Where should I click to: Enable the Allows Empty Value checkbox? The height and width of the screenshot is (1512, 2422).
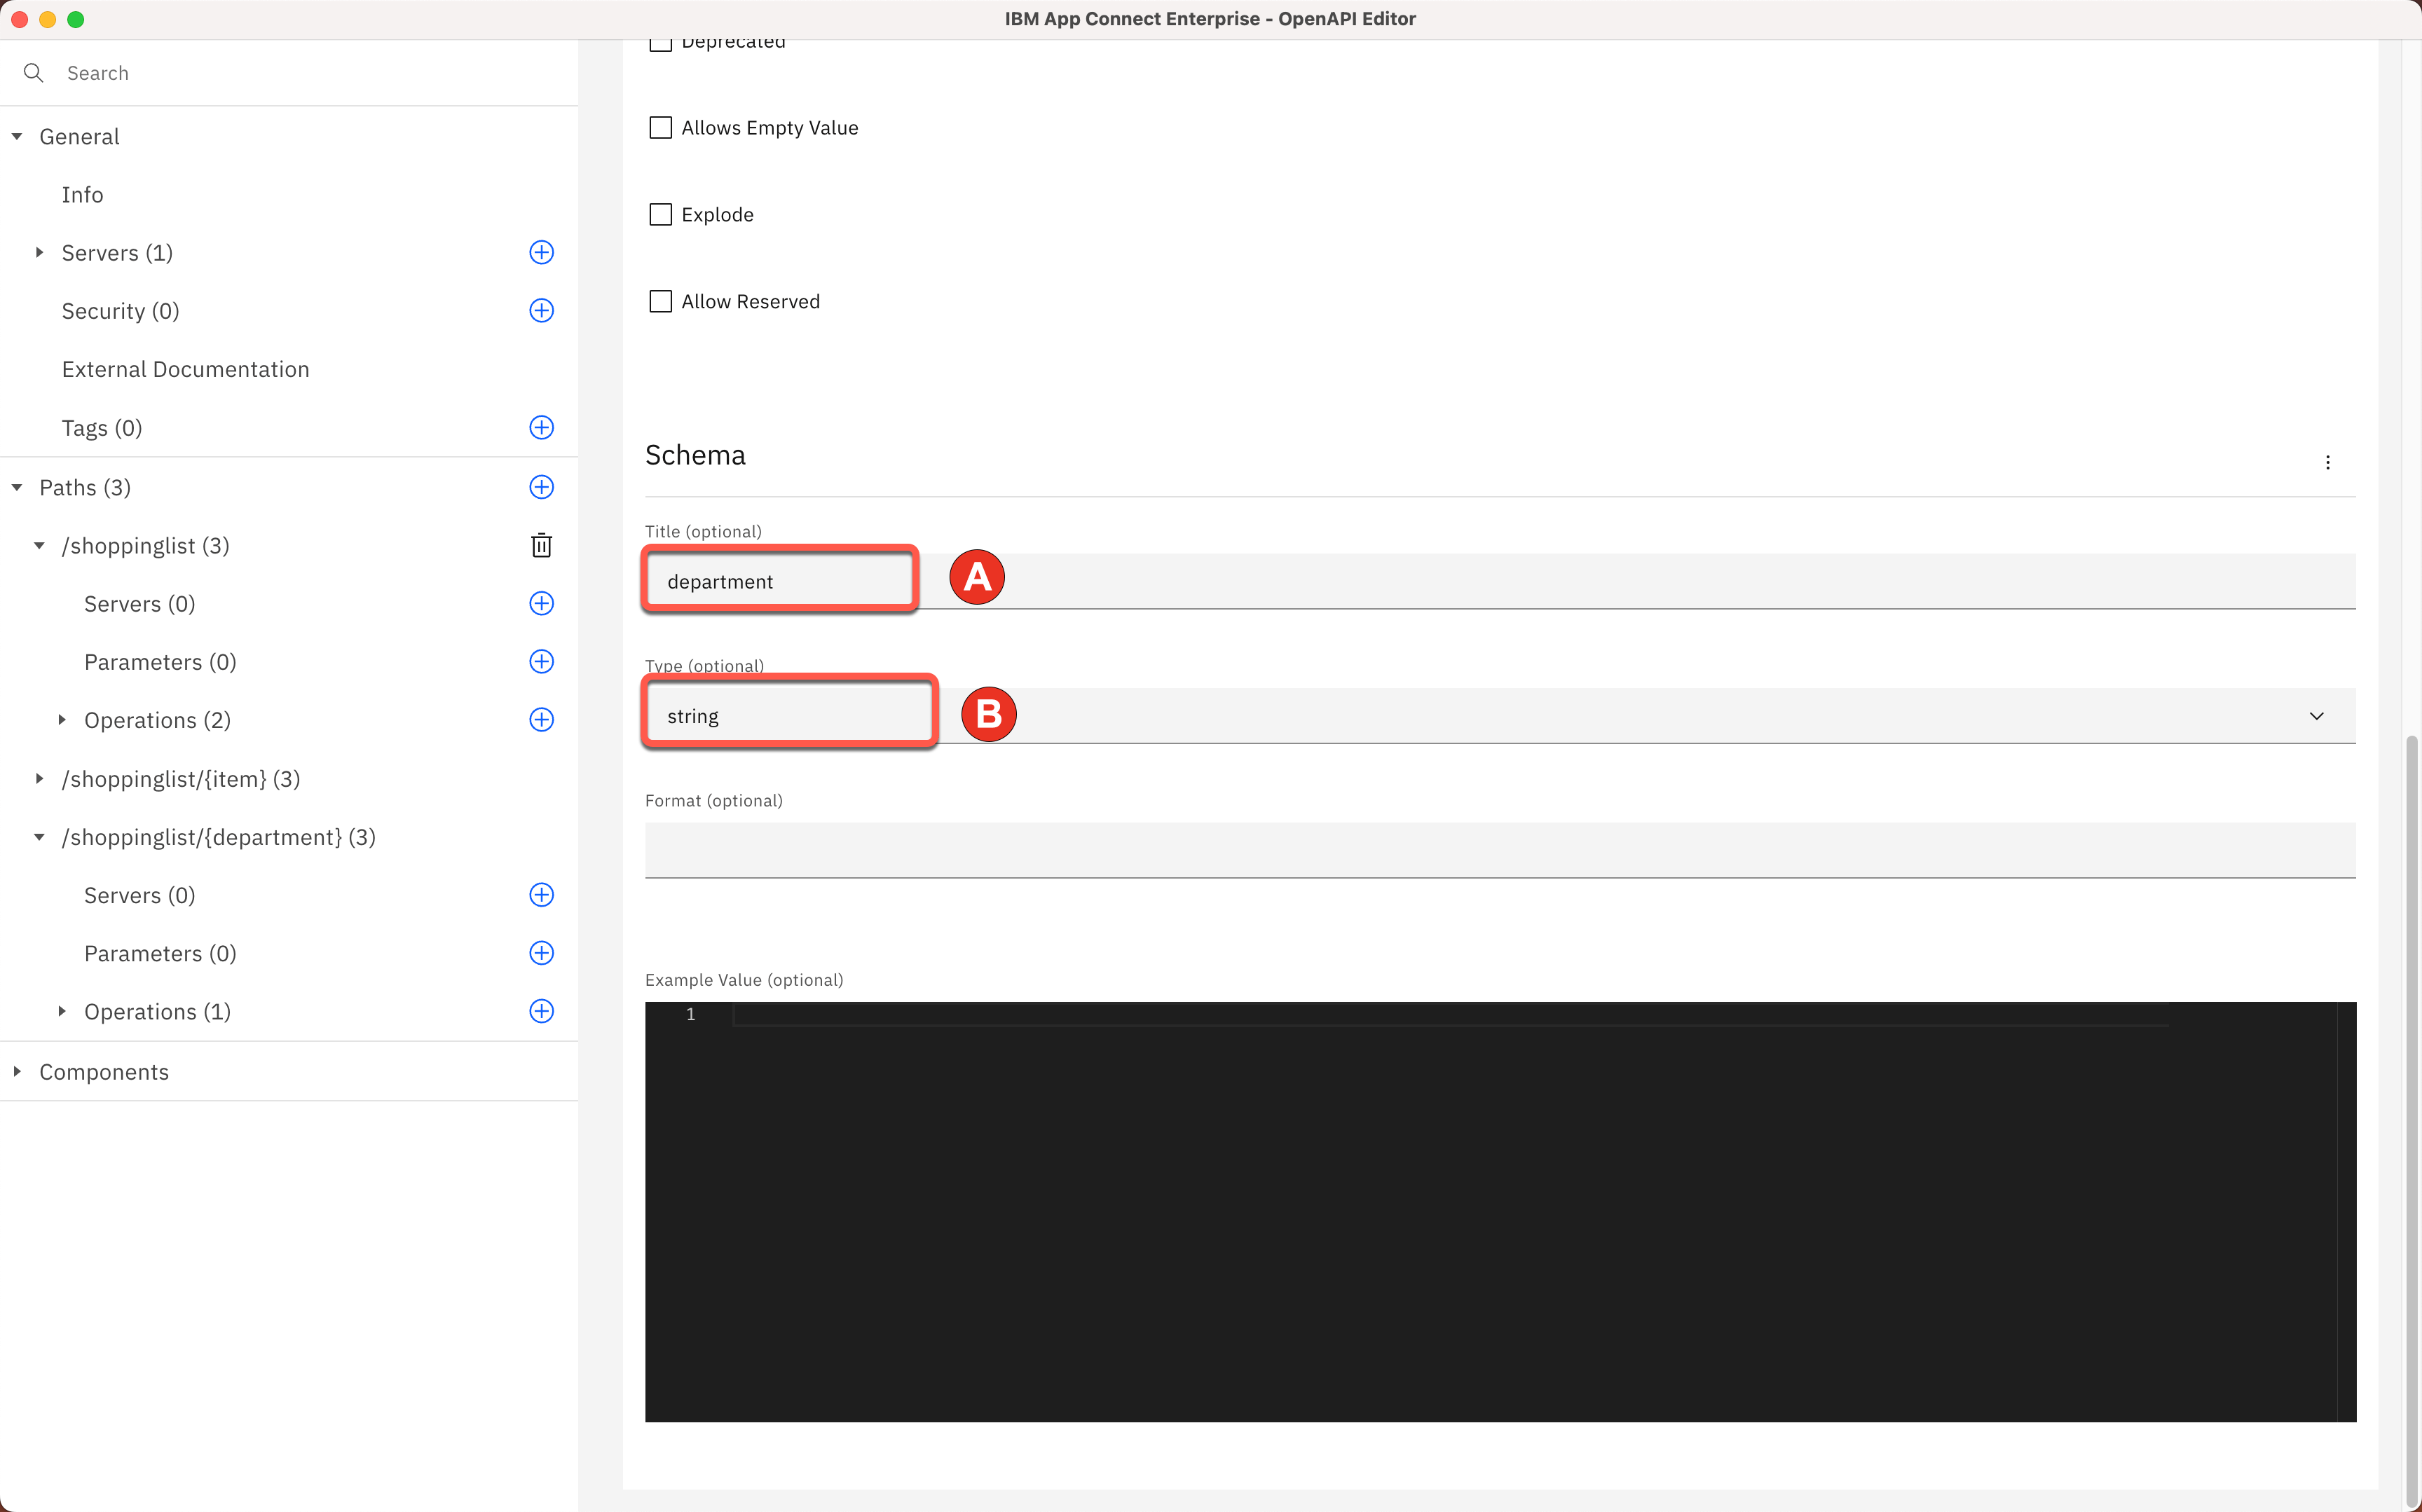pos(660,127)
